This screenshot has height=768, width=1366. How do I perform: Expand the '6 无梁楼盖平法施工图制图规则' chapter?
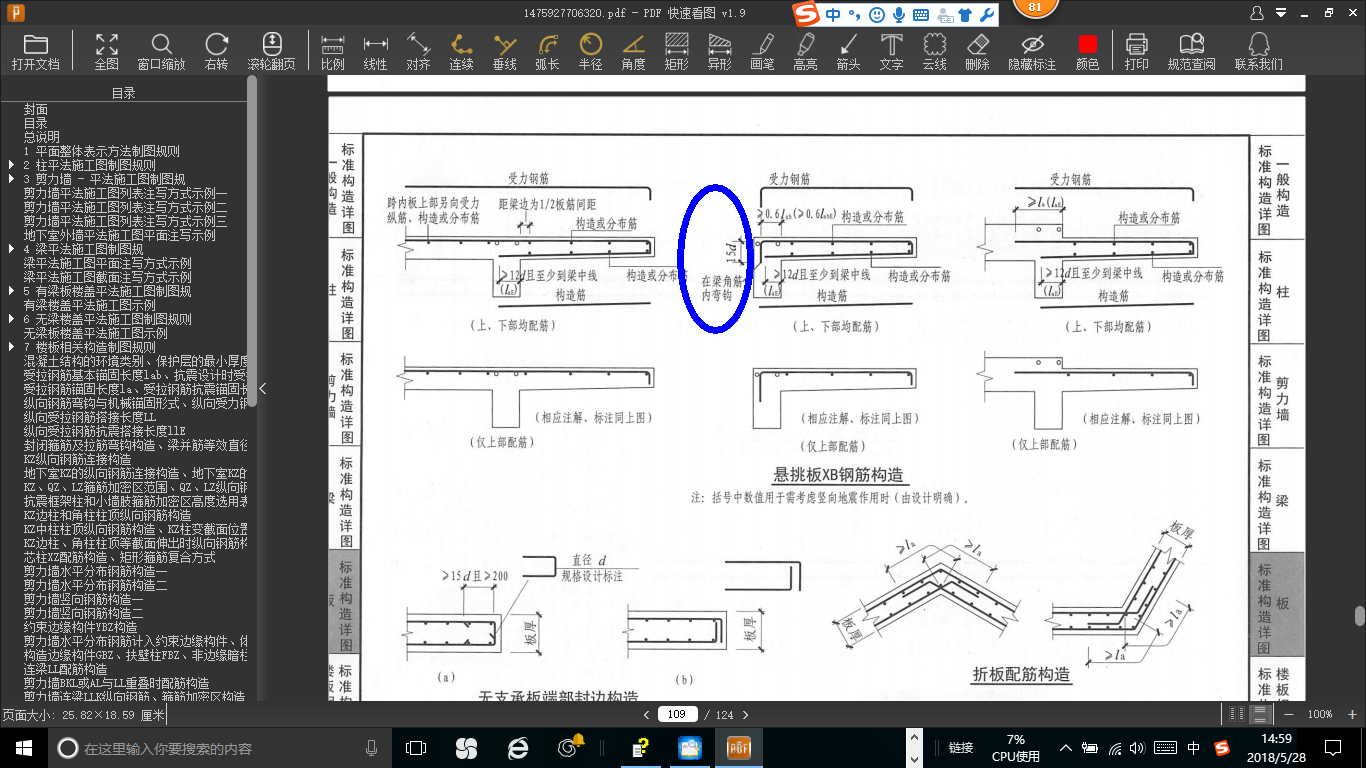pos(11,319)
